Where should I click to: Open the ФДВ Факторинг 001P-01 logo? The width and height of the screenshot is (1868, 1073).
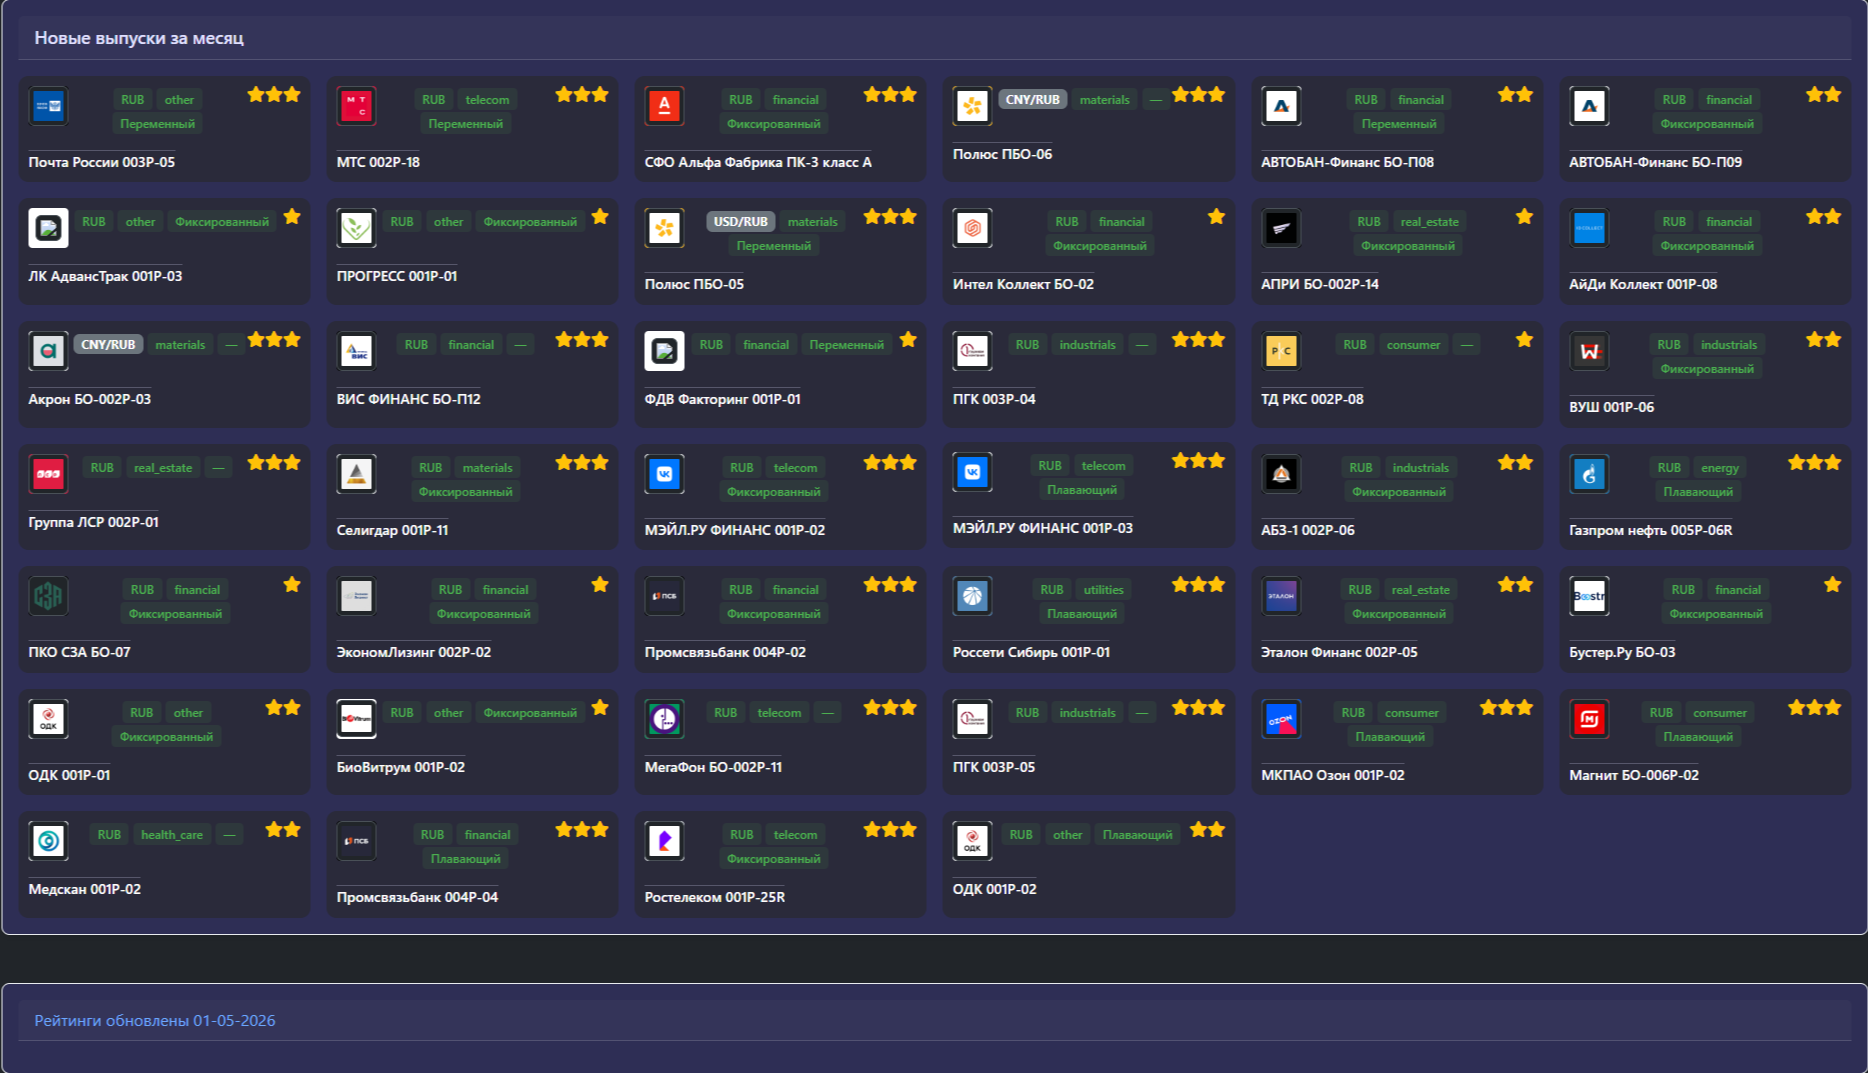(x=664, y=351)
